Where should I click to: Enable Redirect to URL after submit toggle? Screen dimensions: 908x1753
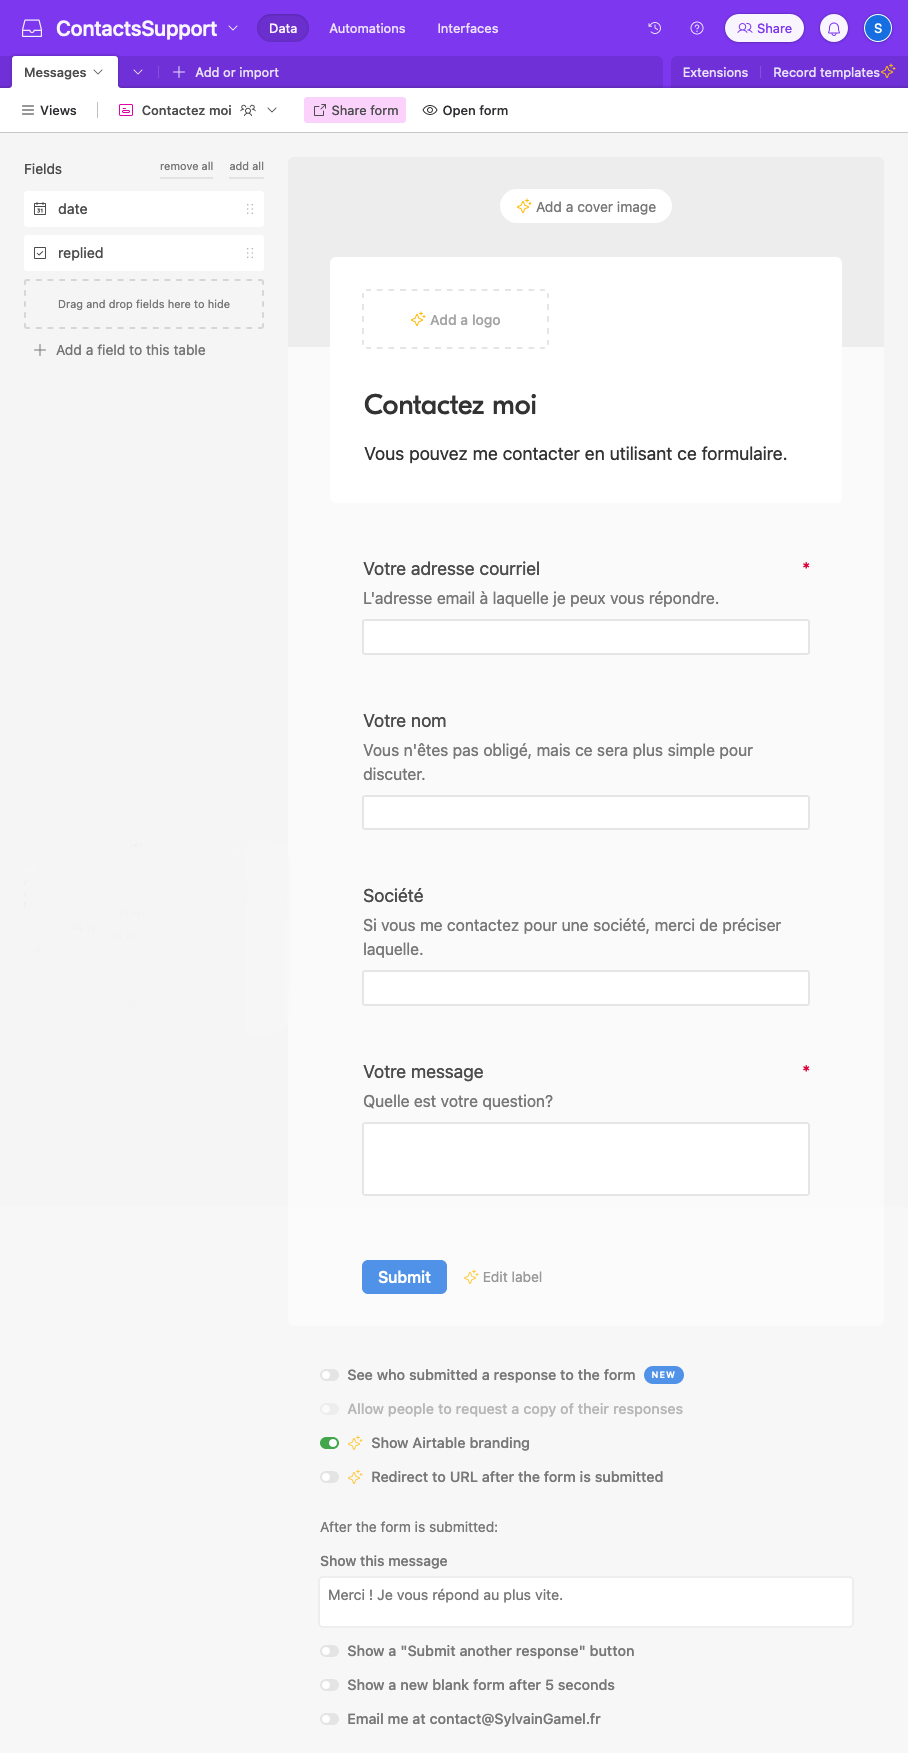point(329,1477)
